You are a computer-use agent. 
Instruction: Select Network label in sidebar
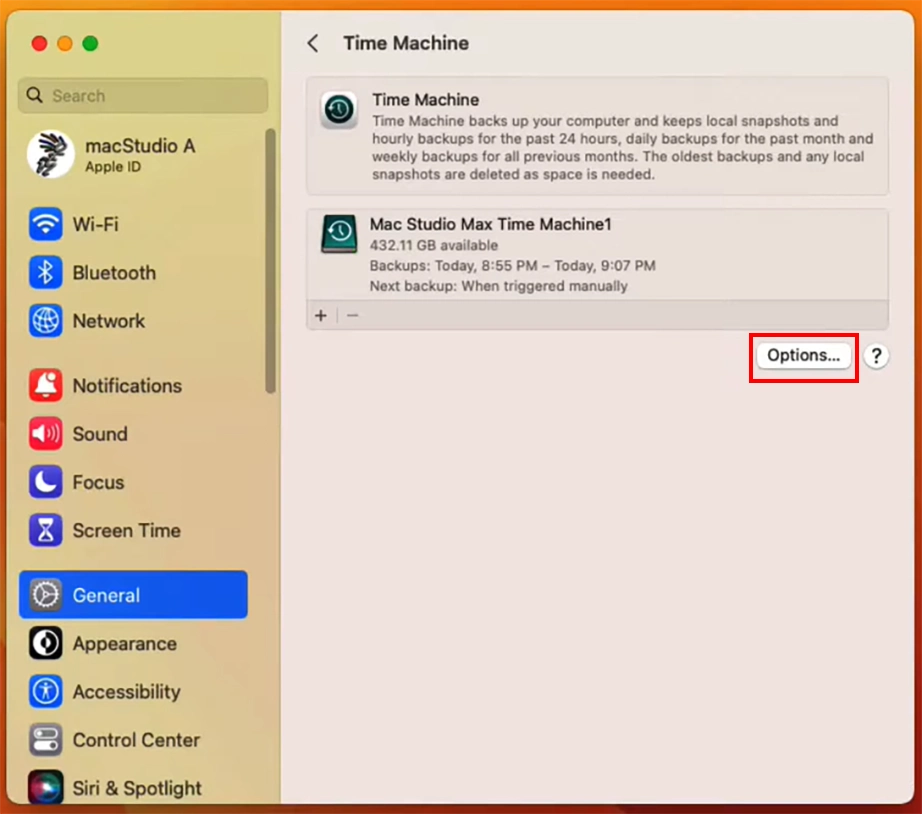click(x=109, y=321)
